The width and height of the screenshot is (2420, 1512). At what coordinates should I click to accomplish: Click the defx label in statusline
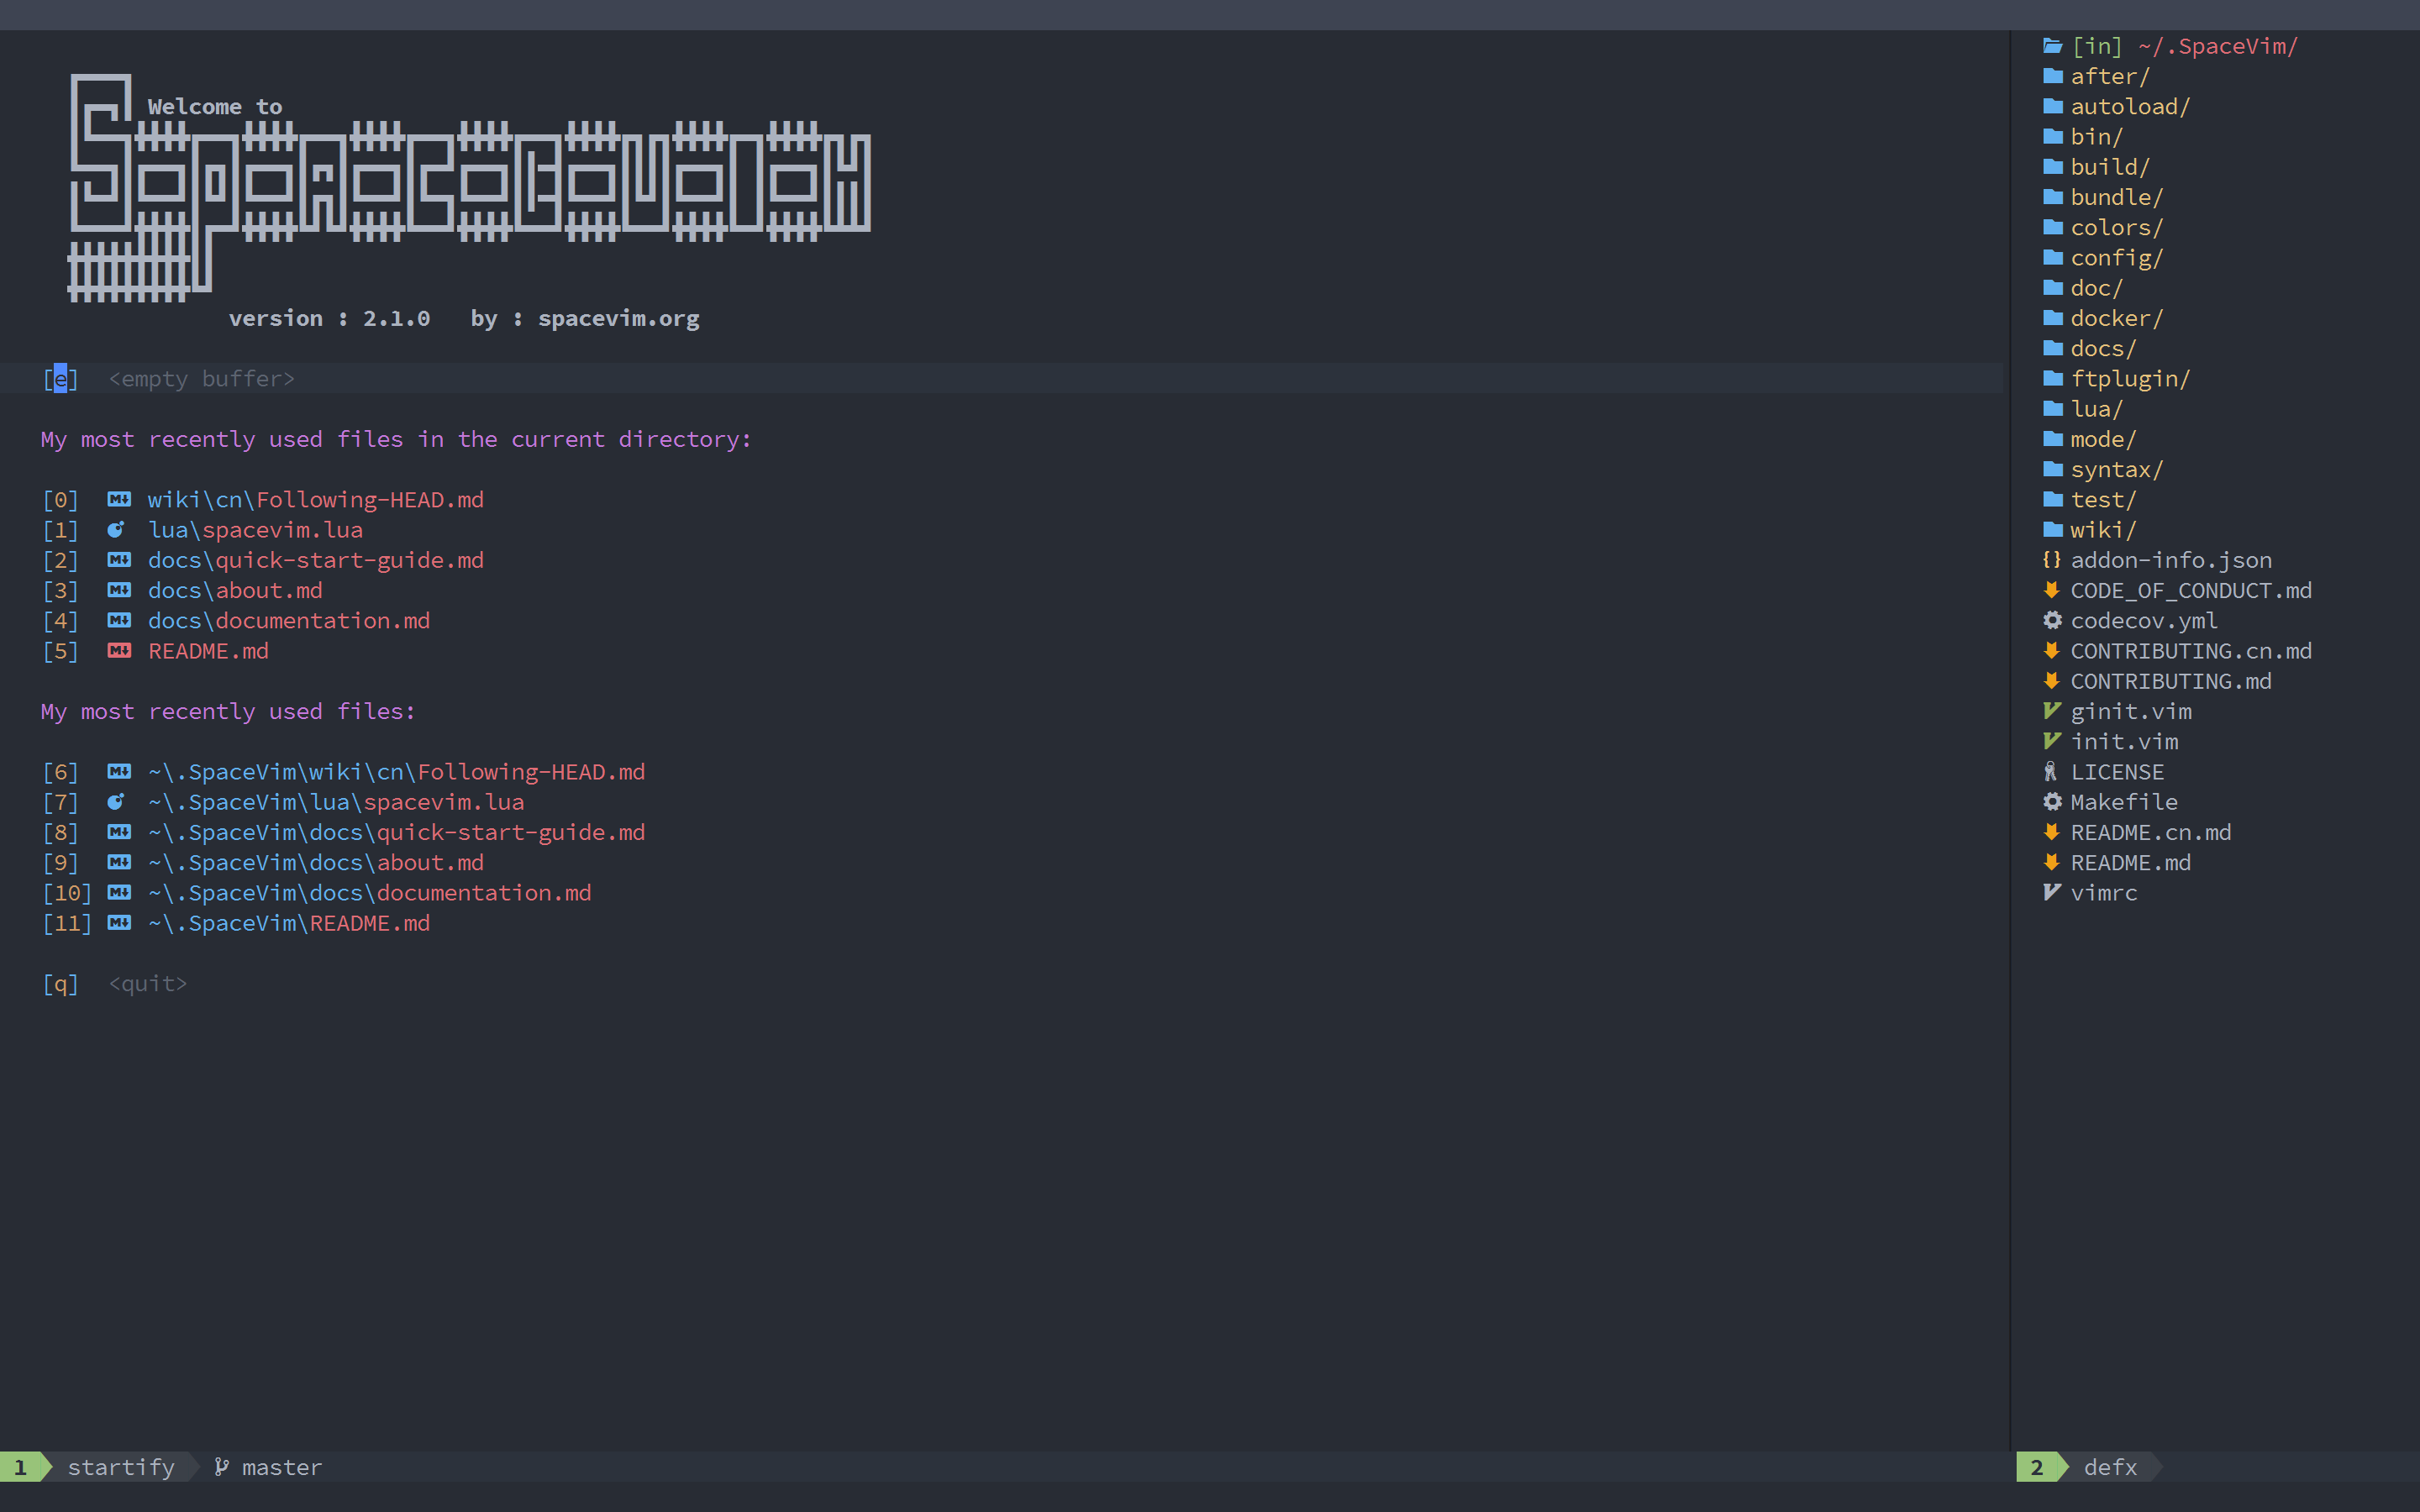click(2110, 1467)
